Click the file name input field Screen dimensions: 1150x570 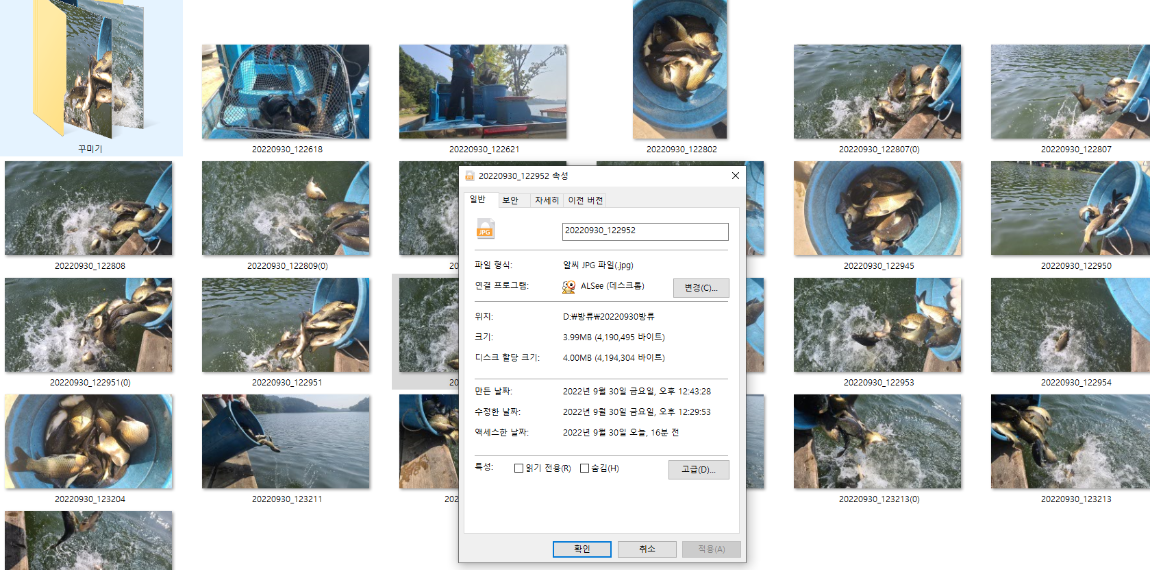(645, 232)
